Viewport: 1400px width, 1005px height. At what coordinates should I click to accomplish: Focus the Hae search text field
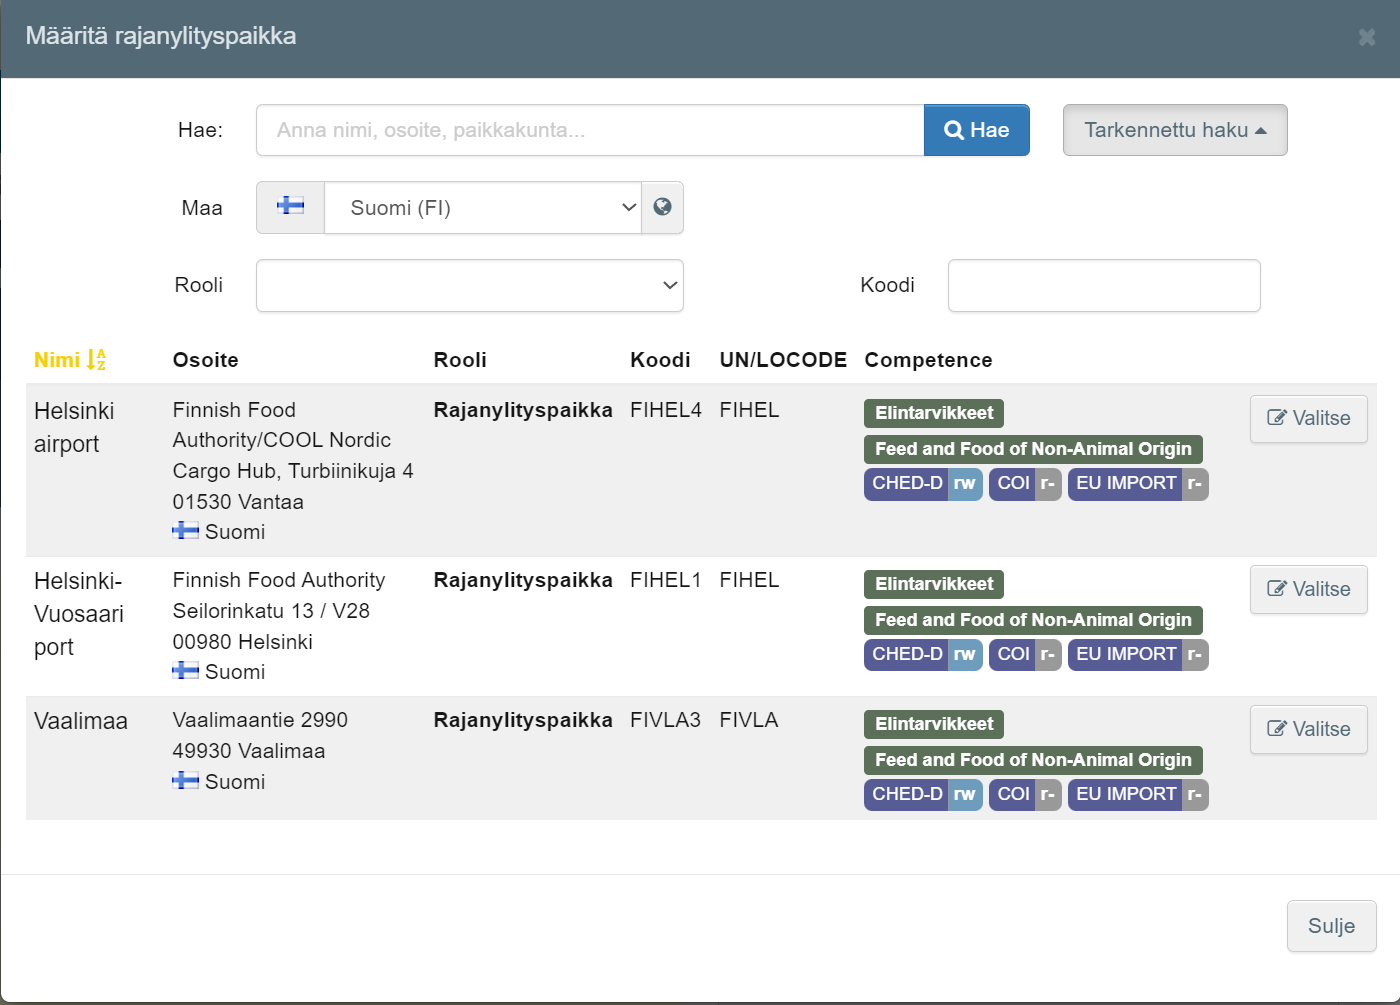pos(589,130)
